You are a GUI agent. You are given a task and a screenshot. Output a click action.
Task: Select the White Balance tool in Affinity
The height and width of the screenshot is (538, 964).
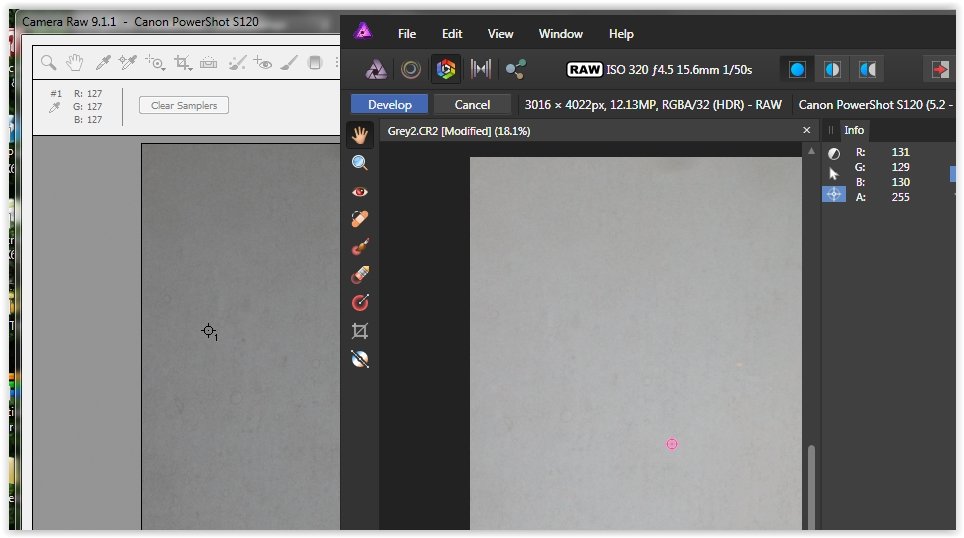(x=360, y=359)
